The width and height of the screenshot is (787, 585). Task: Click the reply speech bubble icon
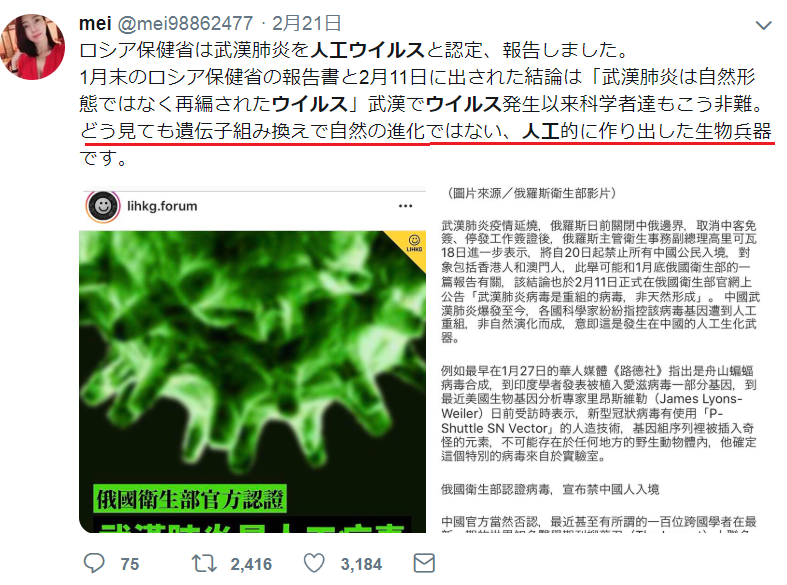[x=94, y=563]
